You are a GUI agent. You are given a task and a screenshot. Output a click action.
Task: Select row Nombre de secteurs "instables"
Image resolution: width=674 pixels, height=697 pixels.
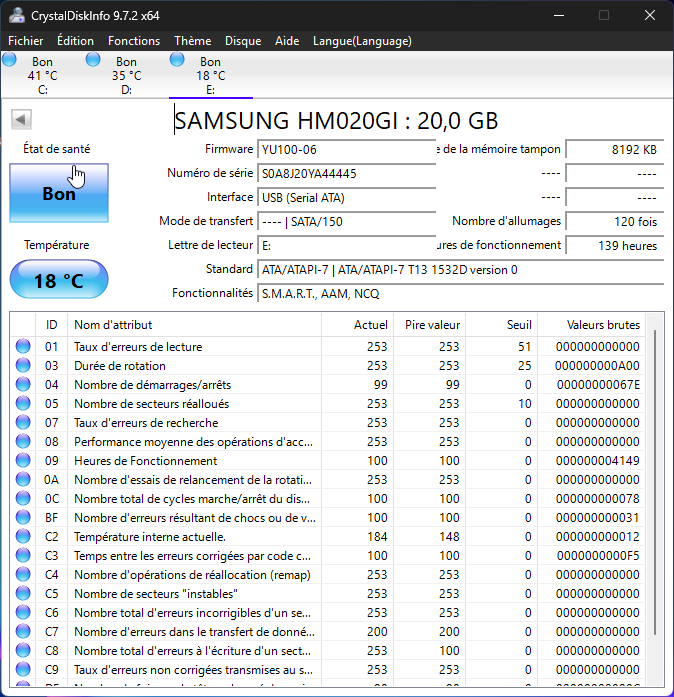(328, 593)
